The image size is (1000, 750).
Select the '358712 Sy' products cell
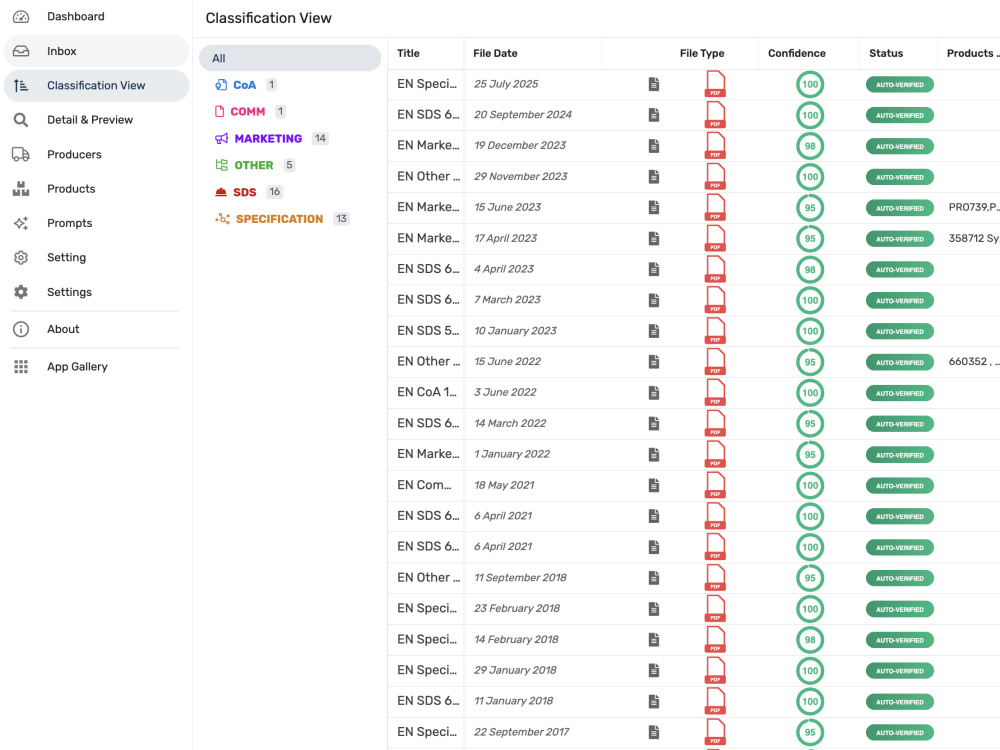974,239
